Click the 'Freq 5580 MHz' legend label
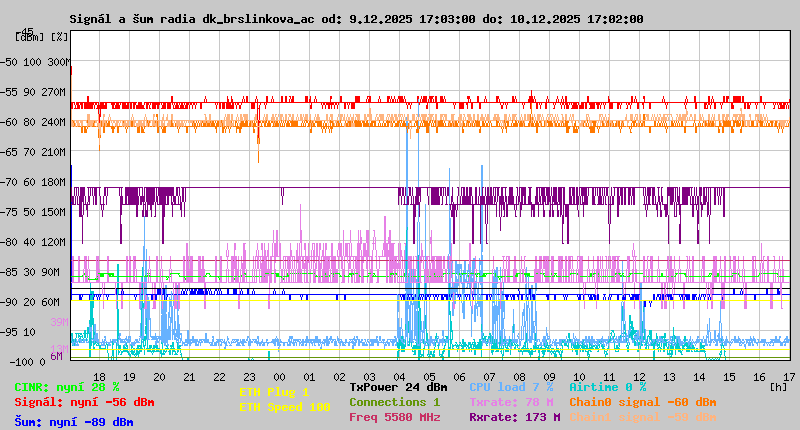 (x=394, y=417)
